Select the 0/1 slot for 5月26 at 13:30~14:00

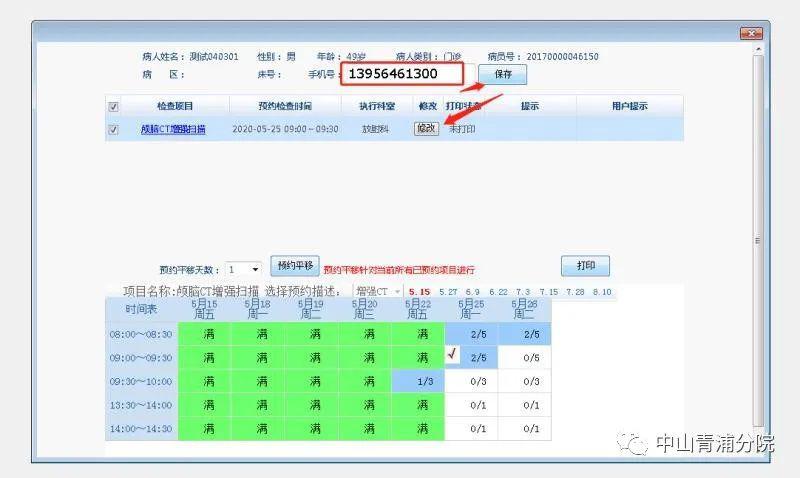(524, 405)
